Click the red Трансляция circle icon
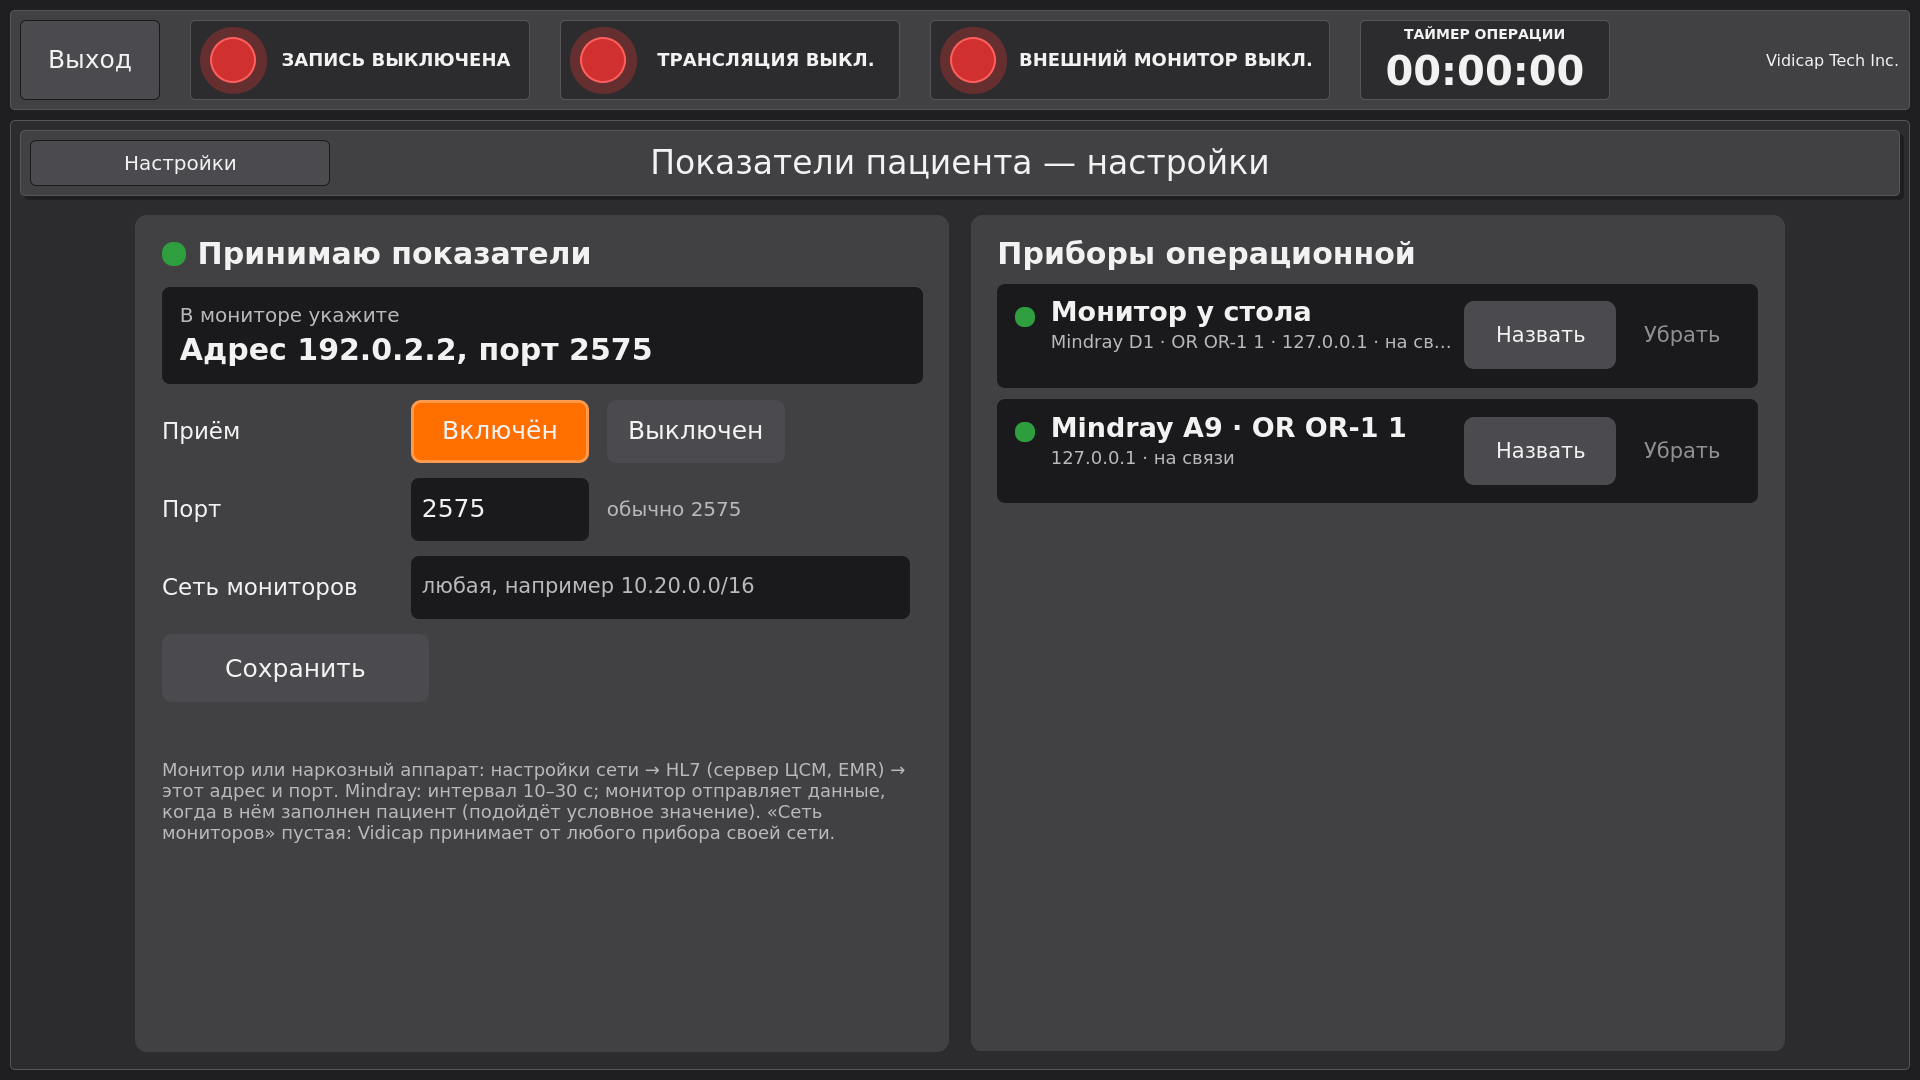Screen dimensions: 1920x1080 603,60
